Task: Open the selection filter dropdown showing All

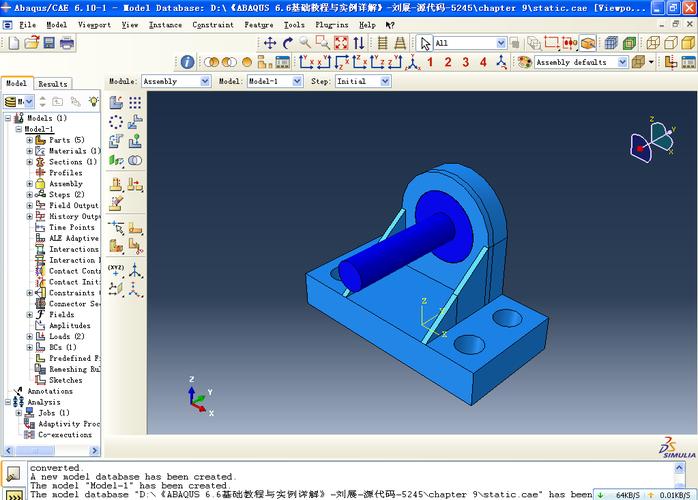Action: coord(471,43)
